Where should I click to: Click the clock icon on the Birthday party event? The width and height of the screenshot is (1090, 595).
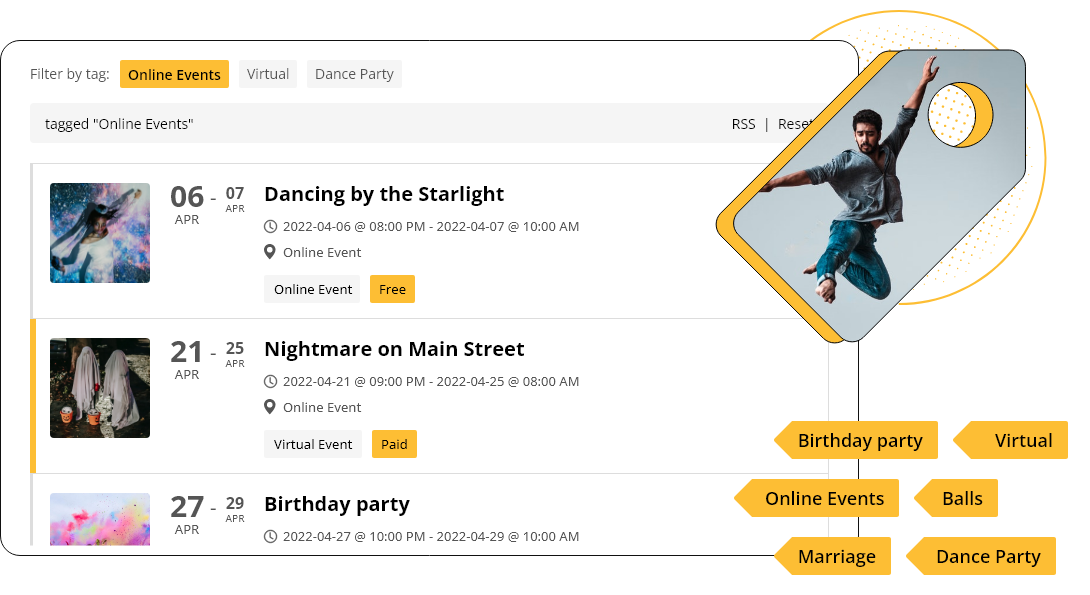pyautogui.click(x=269, y=536)
